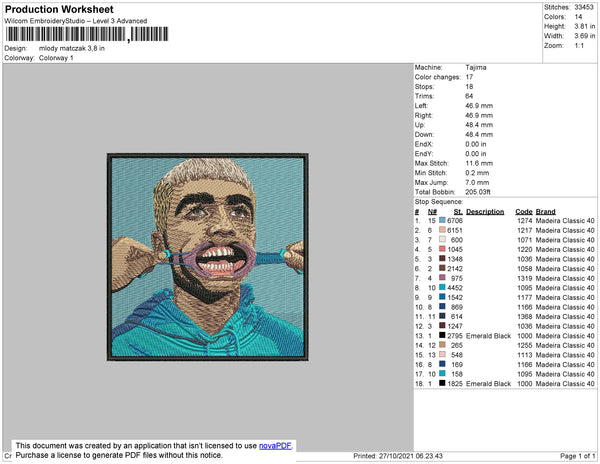Select the tan swatch for stop 14

point(442,345)
